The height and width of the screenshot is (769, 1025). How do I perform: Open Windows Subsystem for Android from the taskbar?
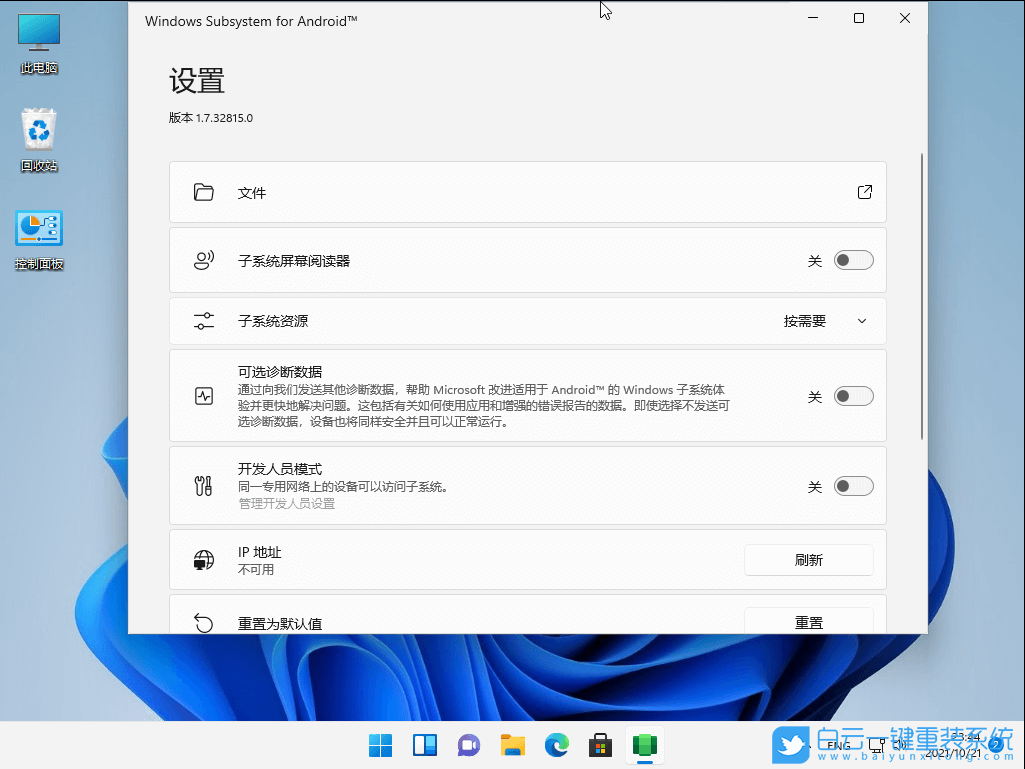tap(644, 745)
